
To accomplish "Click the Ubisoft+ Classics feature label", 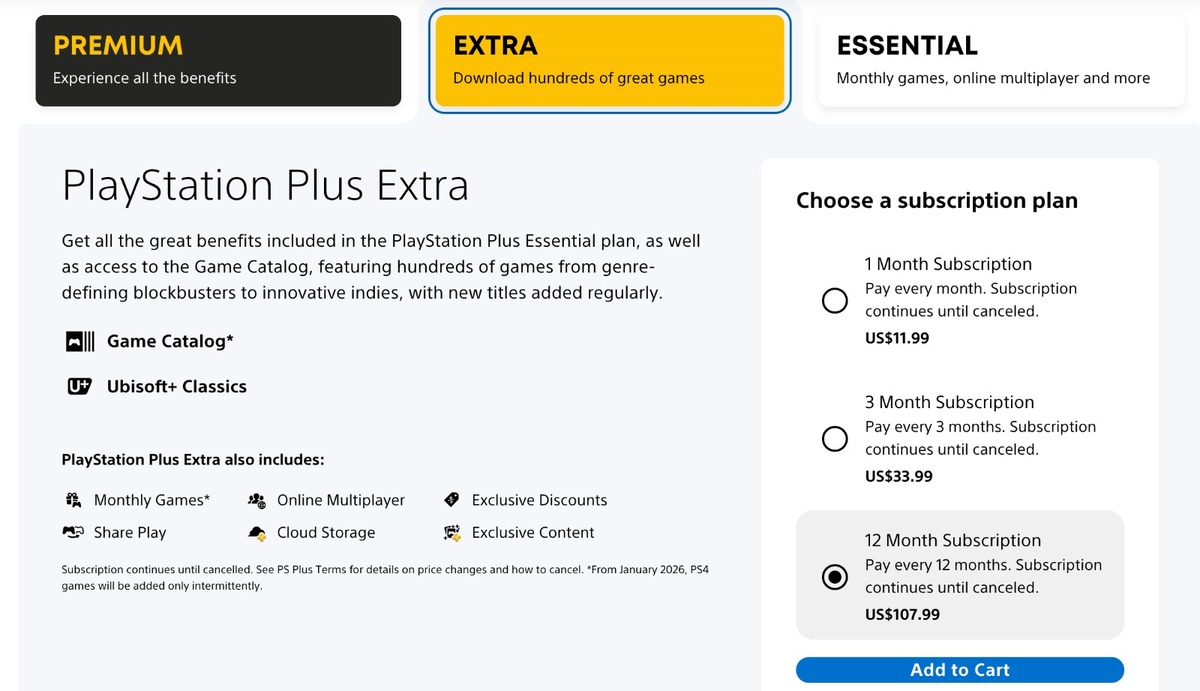I will pyautogui.click(x=177, y=387).
